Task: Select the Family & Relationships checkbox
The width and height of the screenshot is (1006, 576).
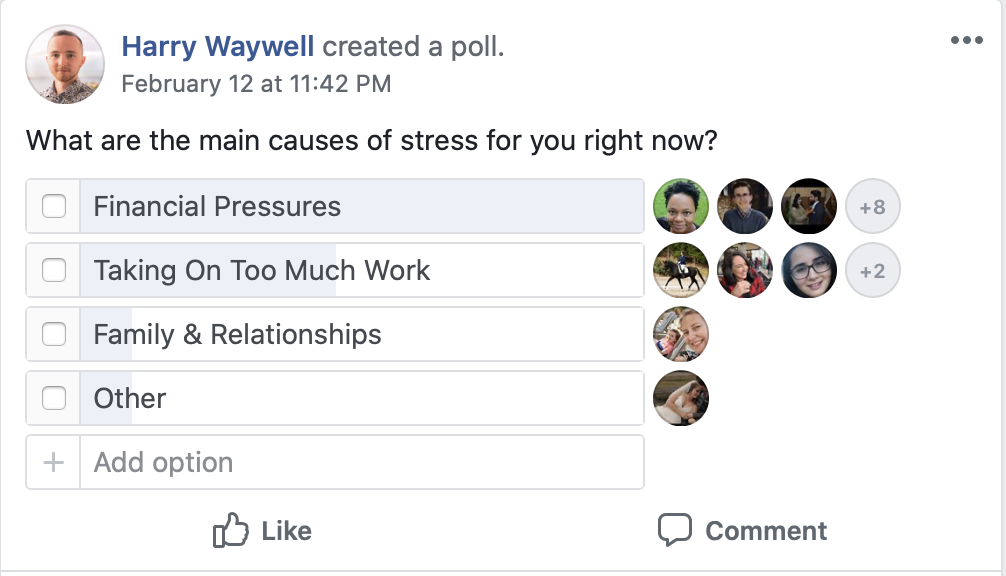Action: pos(54,335)
